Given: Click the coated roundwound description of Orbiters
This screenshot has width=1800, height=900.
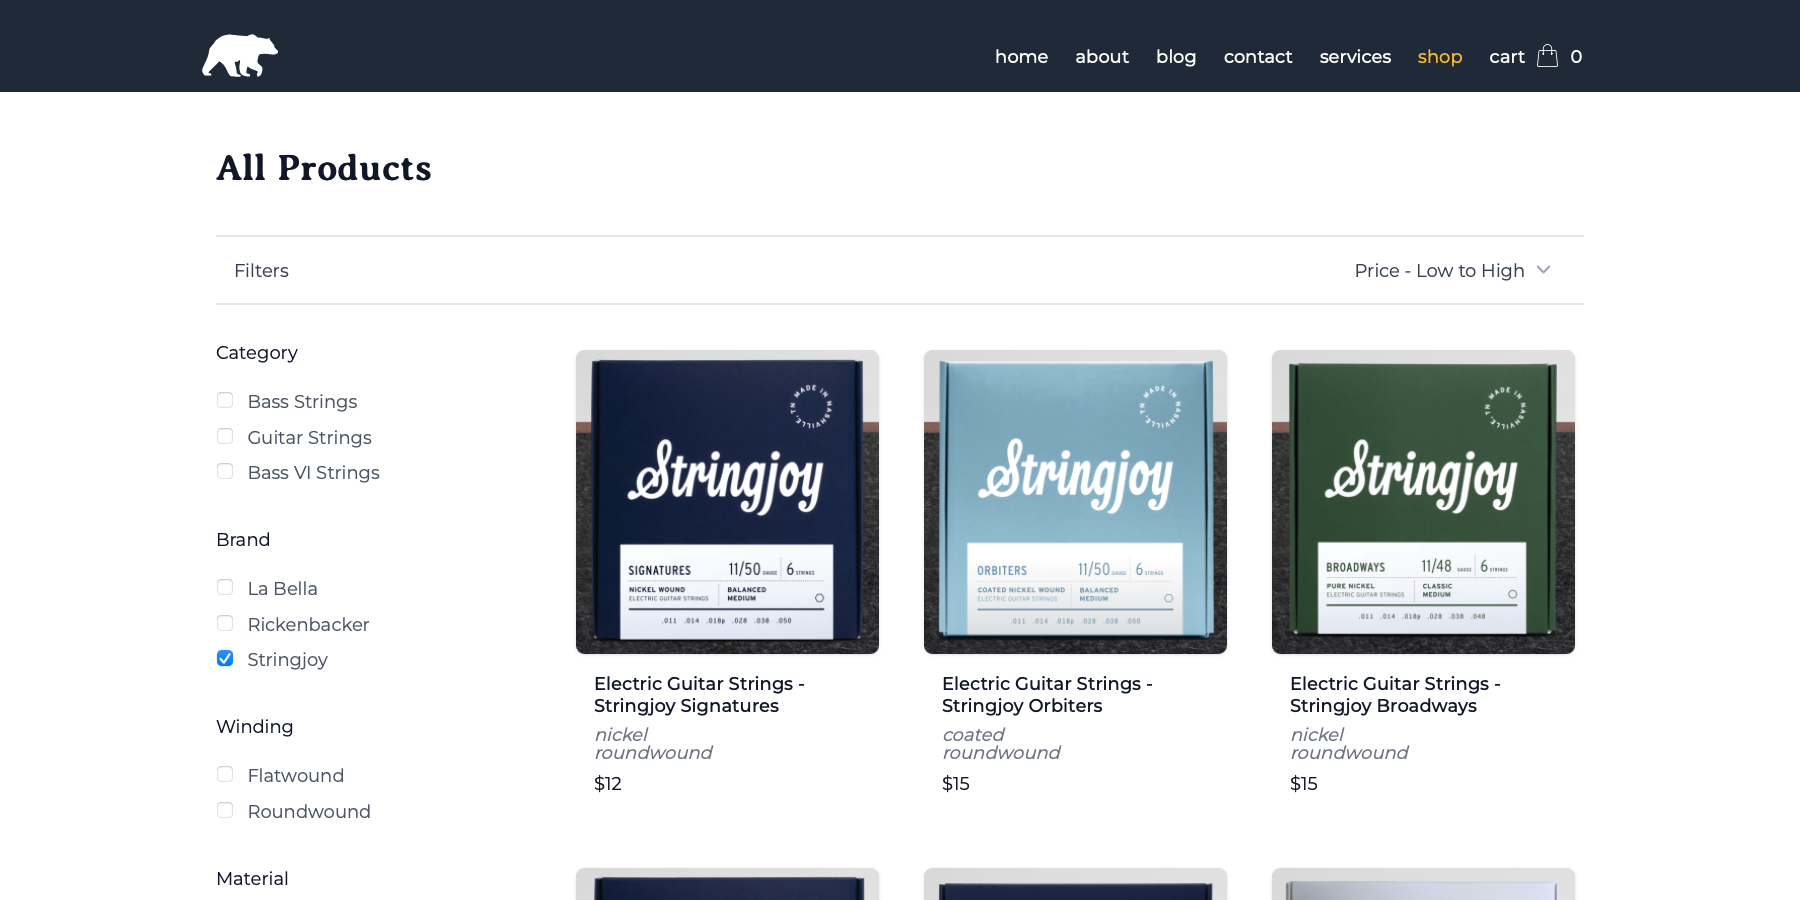Looking at the screenshot, I should coord(1001,744).
